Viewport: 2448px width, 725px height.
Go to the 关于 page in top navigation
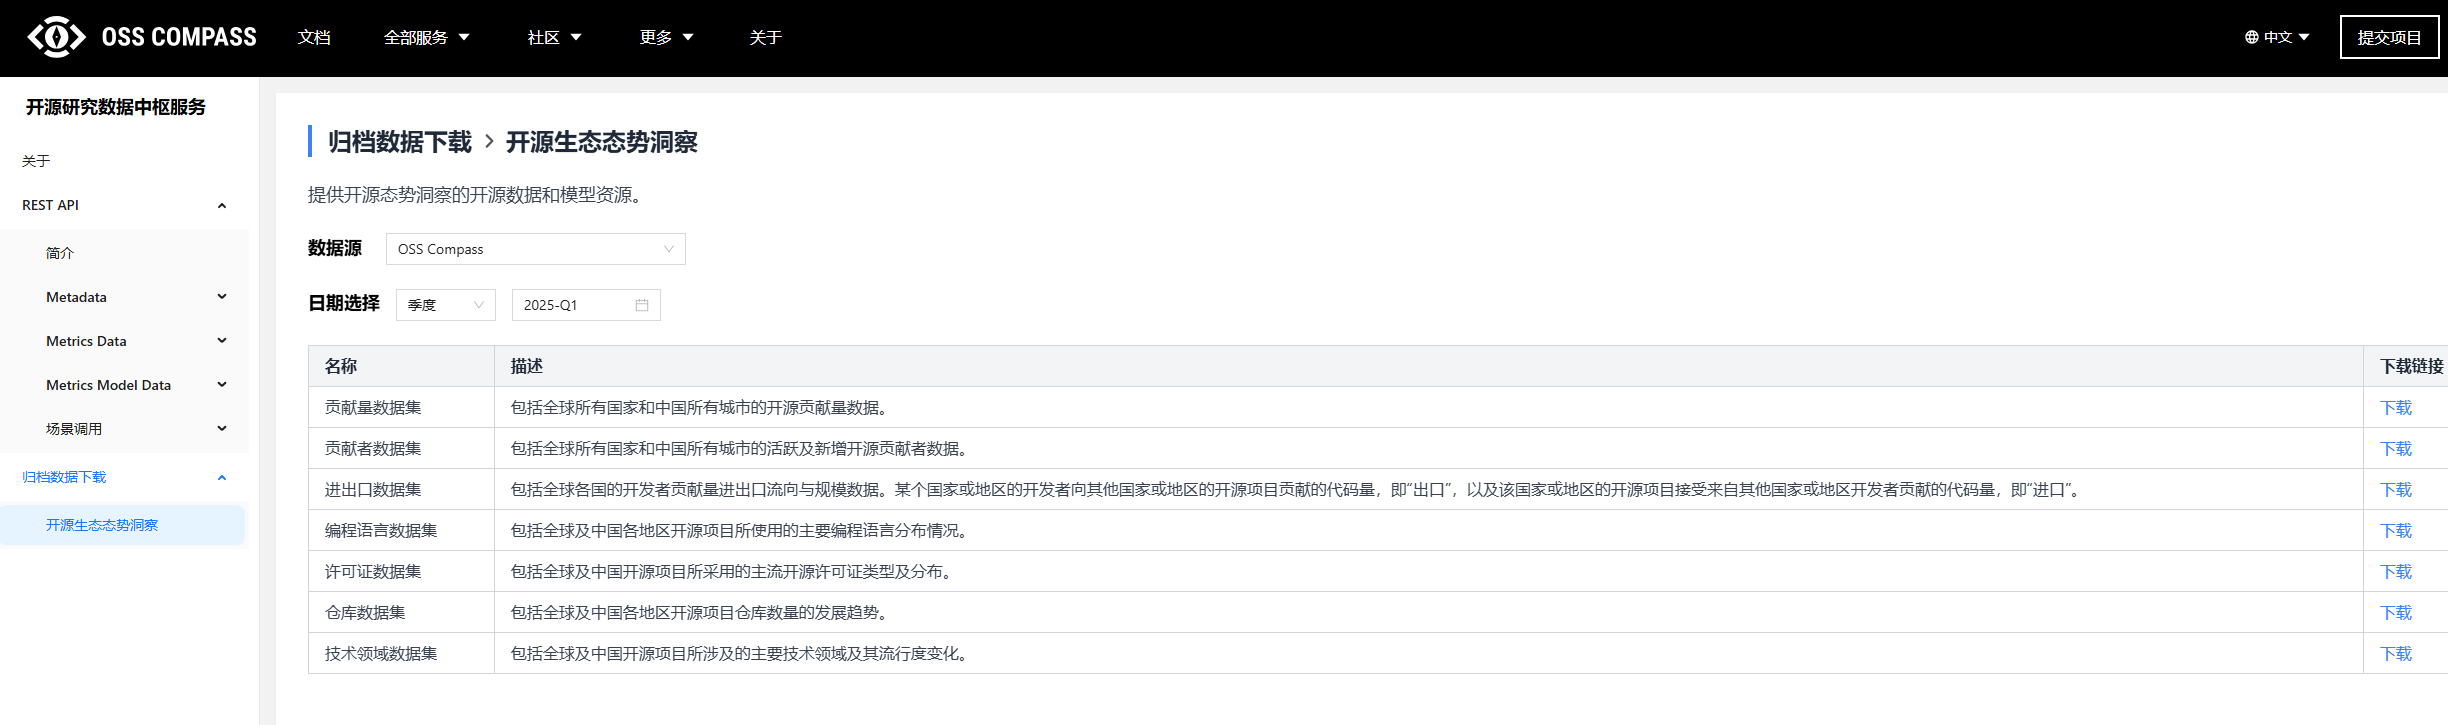(765, 37)
